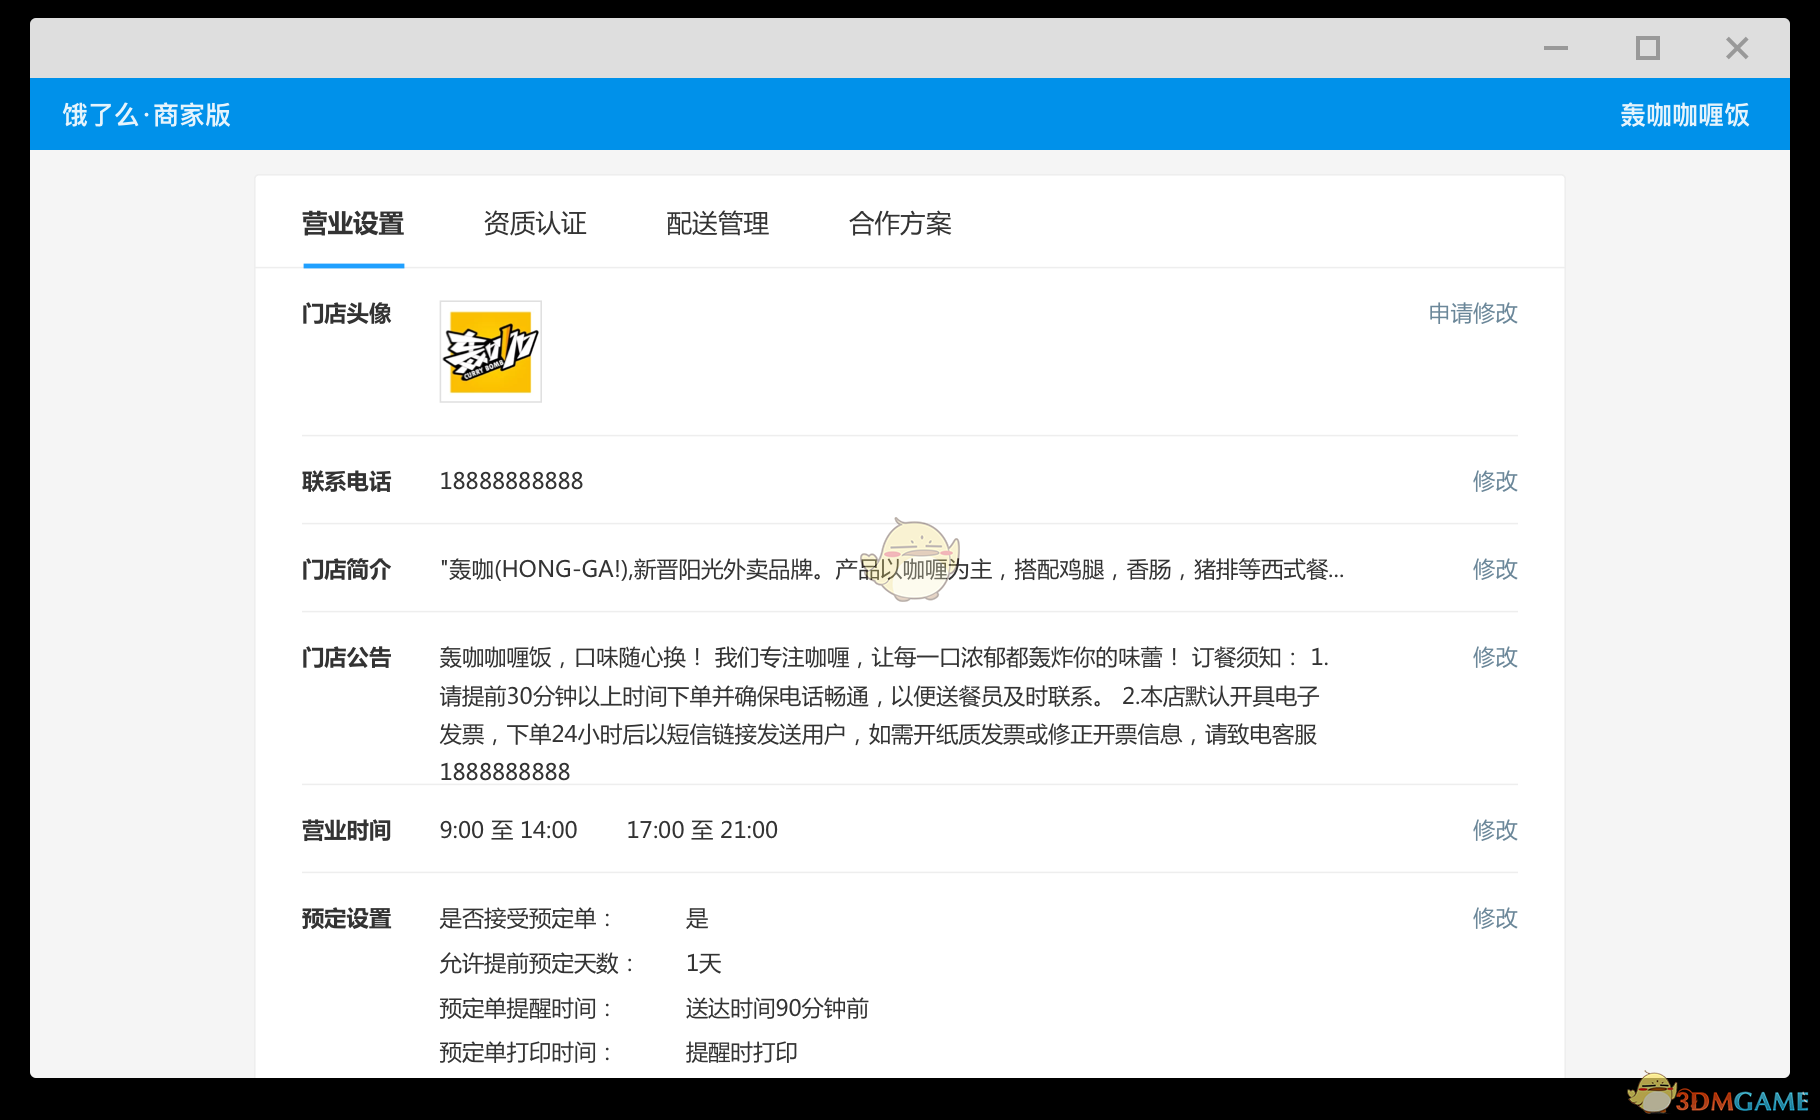Click the phone number 18888888888
Image resolution: width=1820 pixels, height=1120 pixels.
(511, 481)
